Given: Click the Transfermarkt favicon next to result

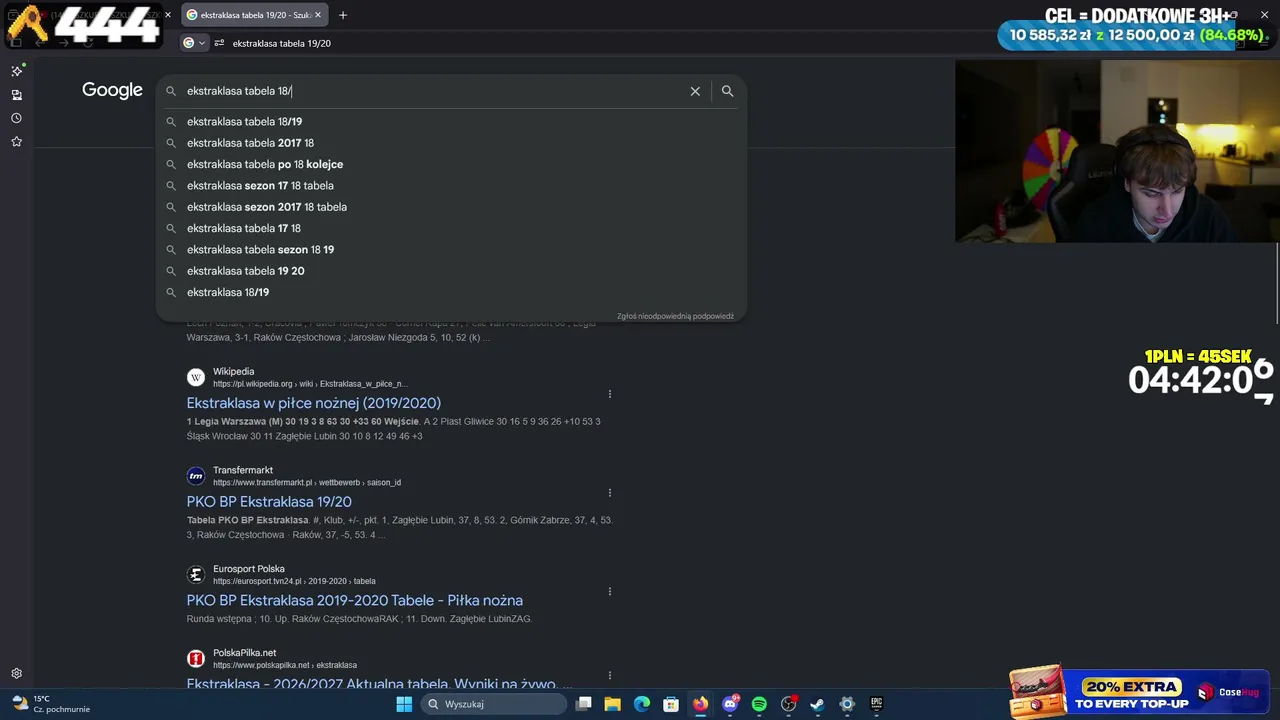Looking at the screenshot, I should pyautogui.click(x=196, y=476).
